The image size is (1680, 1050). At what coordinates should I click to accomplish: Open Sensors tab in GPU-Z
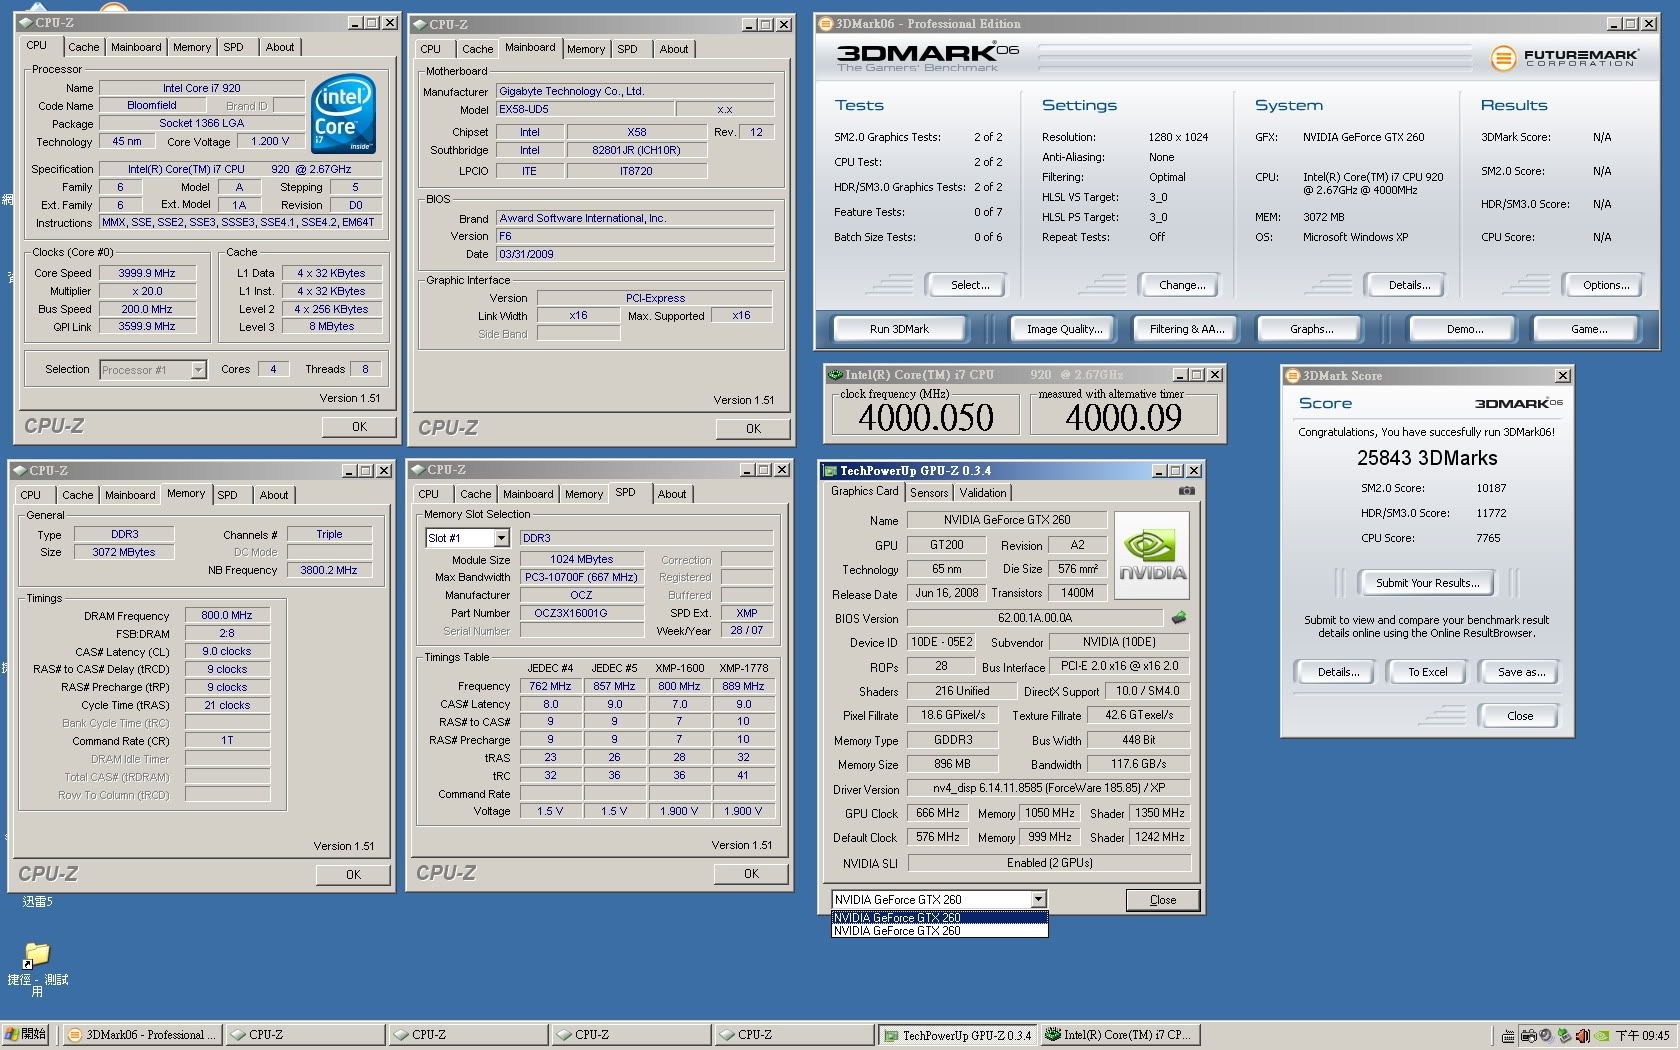[x=929, y=492]
